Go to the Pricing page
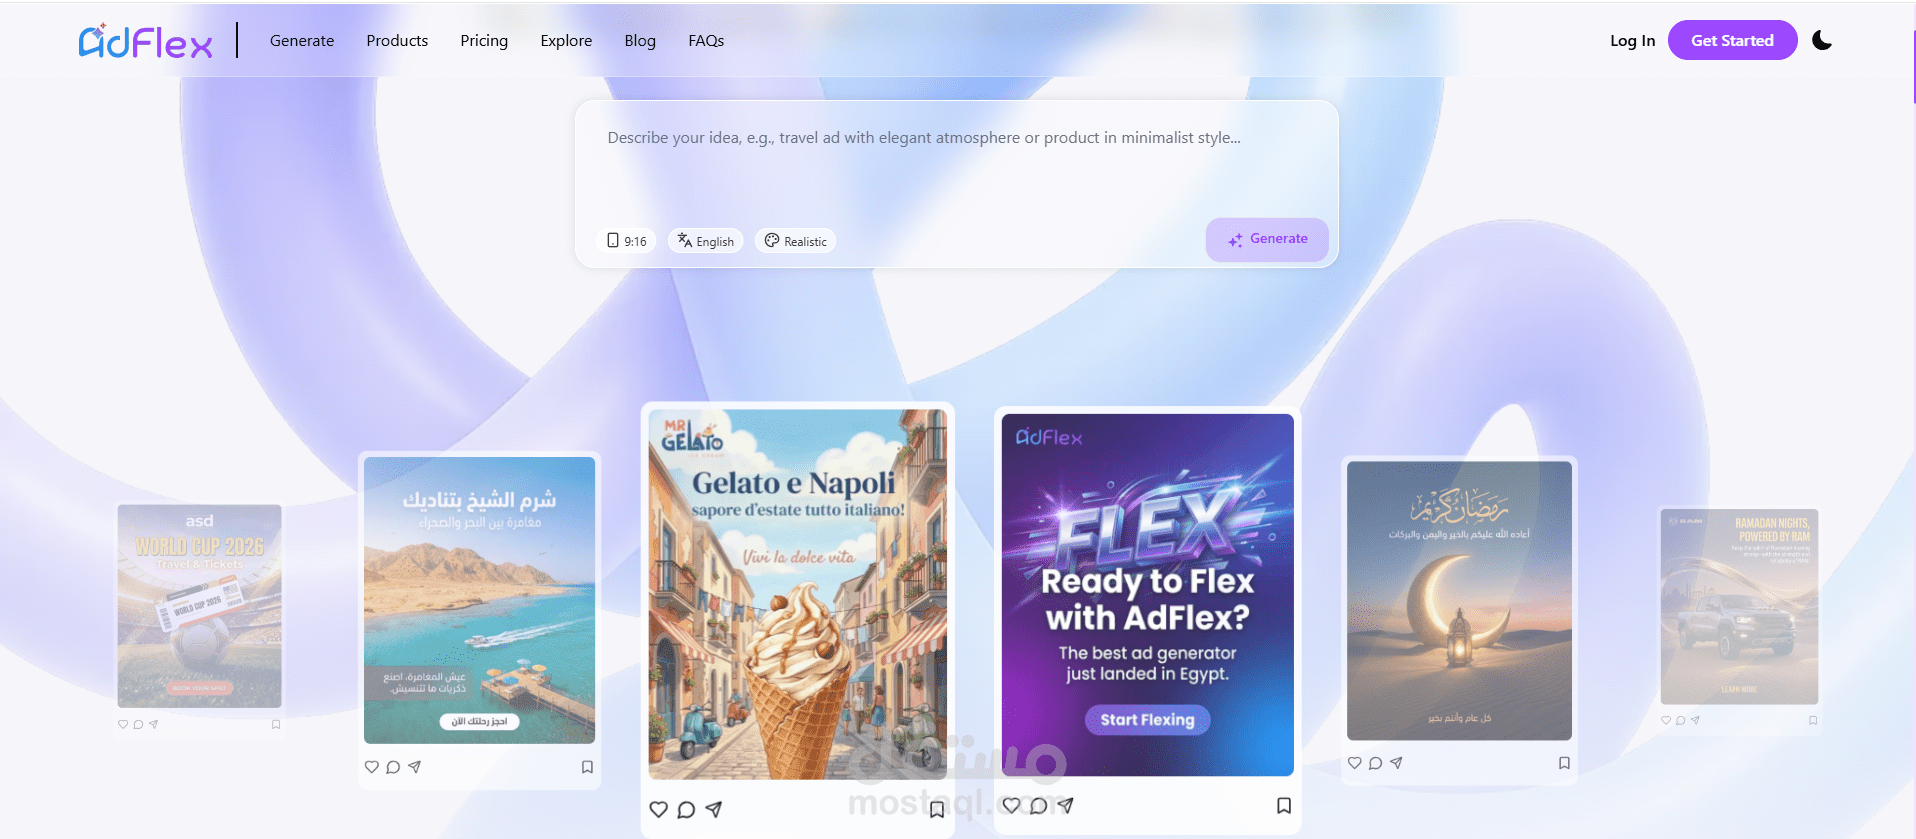 tap(484, 41)
